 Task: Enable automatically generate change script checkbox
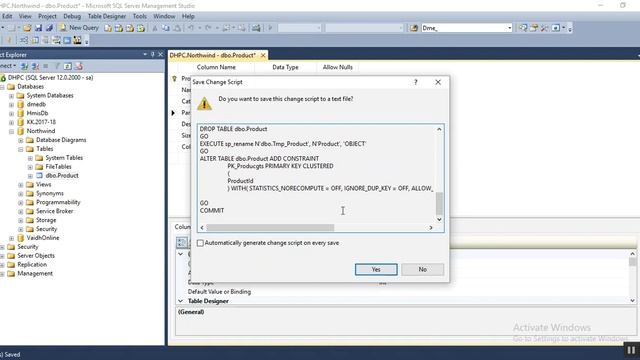(200, 243)
